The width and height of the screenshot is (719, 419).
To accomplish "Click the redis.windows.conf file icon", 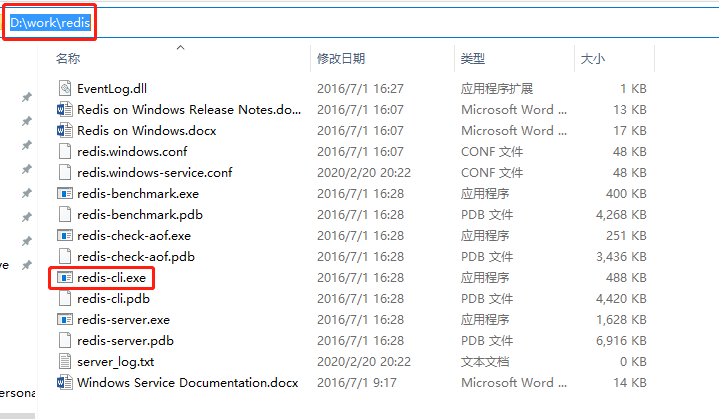I will [x=65, y=151].
